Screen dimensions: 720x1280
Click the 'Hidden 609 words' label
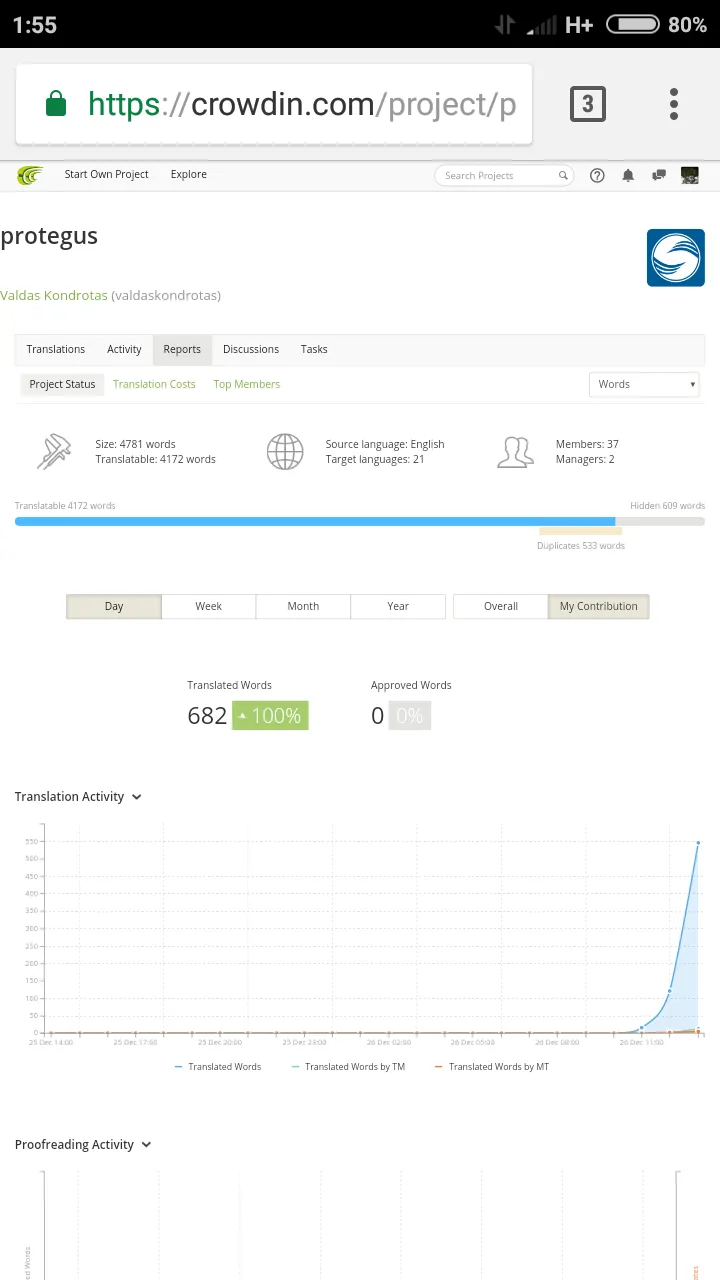667,506
